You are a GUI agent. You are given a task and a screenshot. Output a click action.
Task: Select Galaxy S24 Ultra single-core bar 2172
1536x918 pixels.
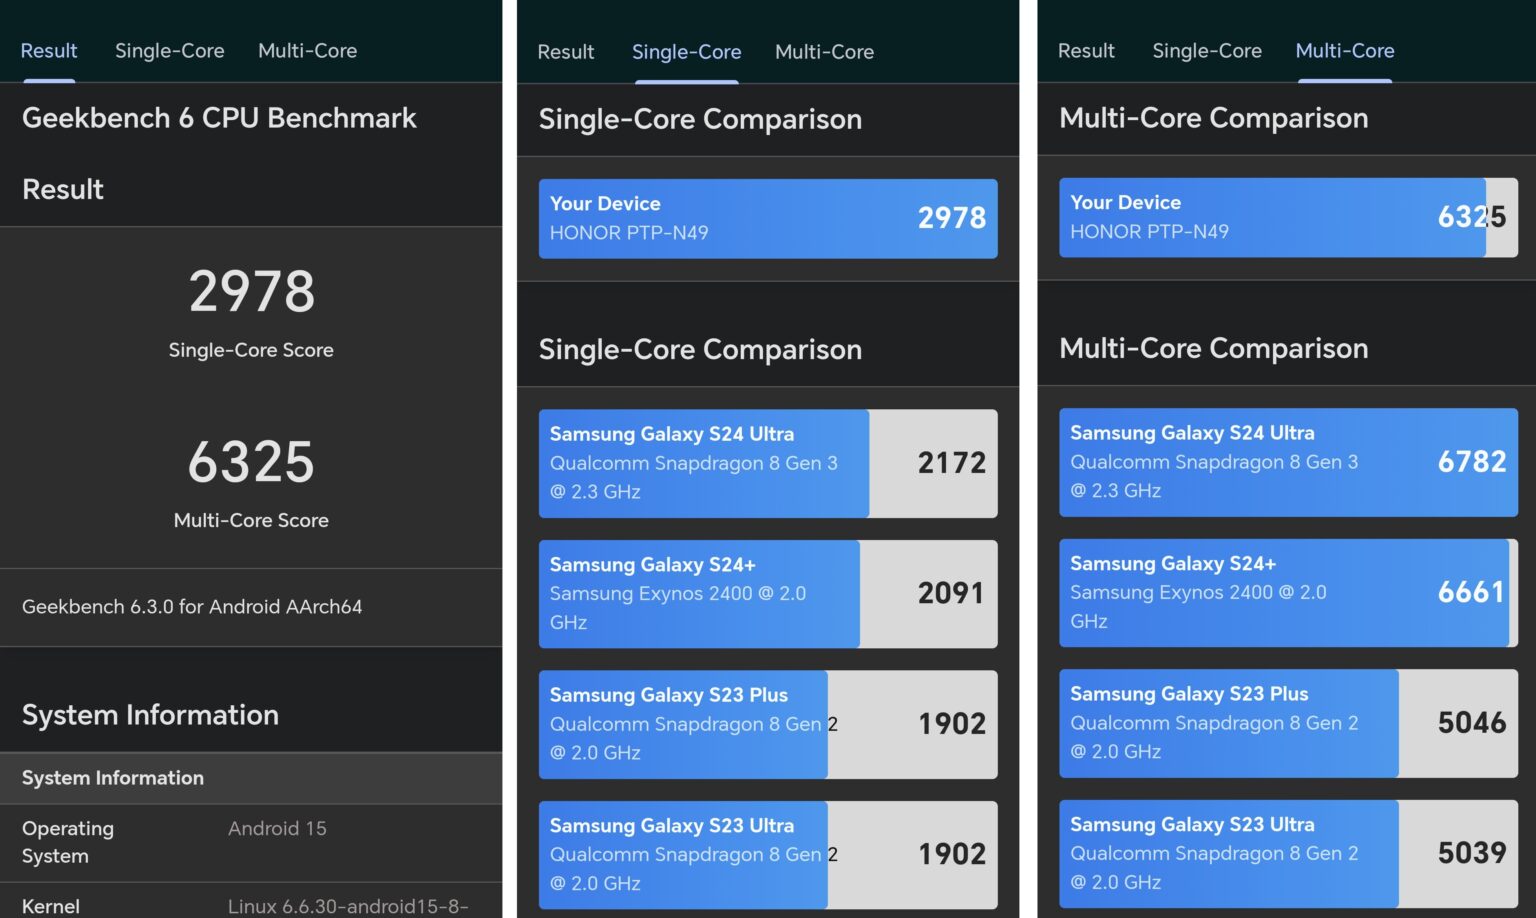pos(768,463)
